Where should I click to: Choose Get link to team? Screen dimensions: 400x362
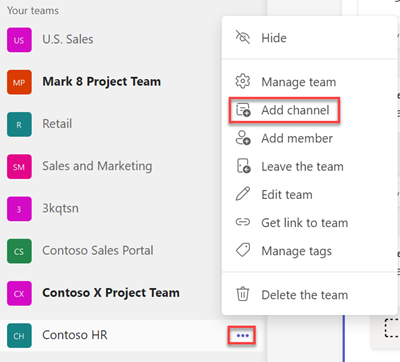click(x=310, y=222)
